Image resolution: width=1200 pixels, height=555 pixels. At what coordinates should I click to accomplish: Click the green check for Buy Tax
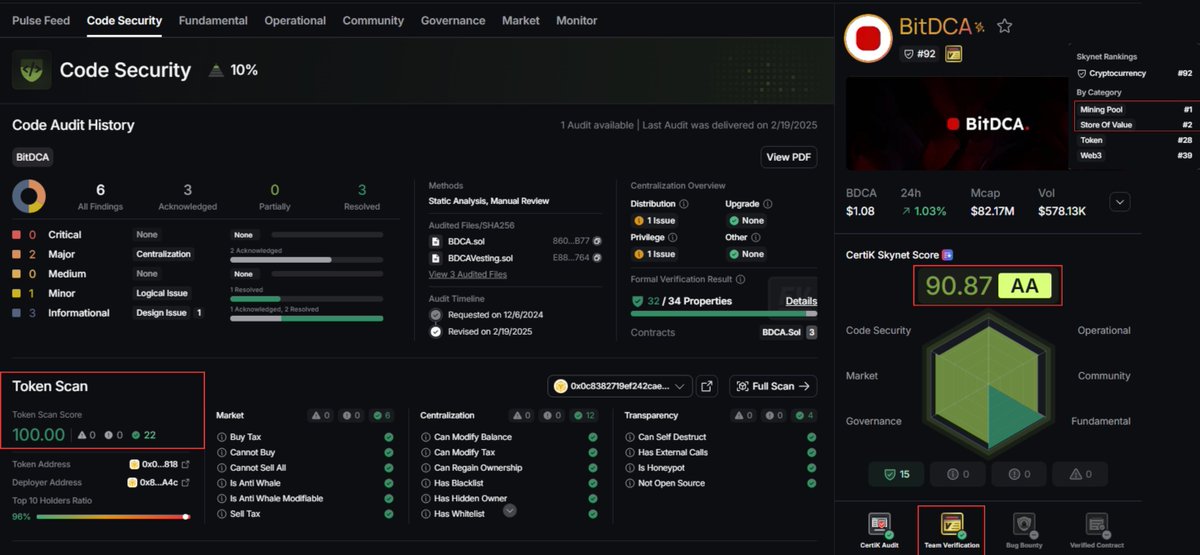point(389,437)
